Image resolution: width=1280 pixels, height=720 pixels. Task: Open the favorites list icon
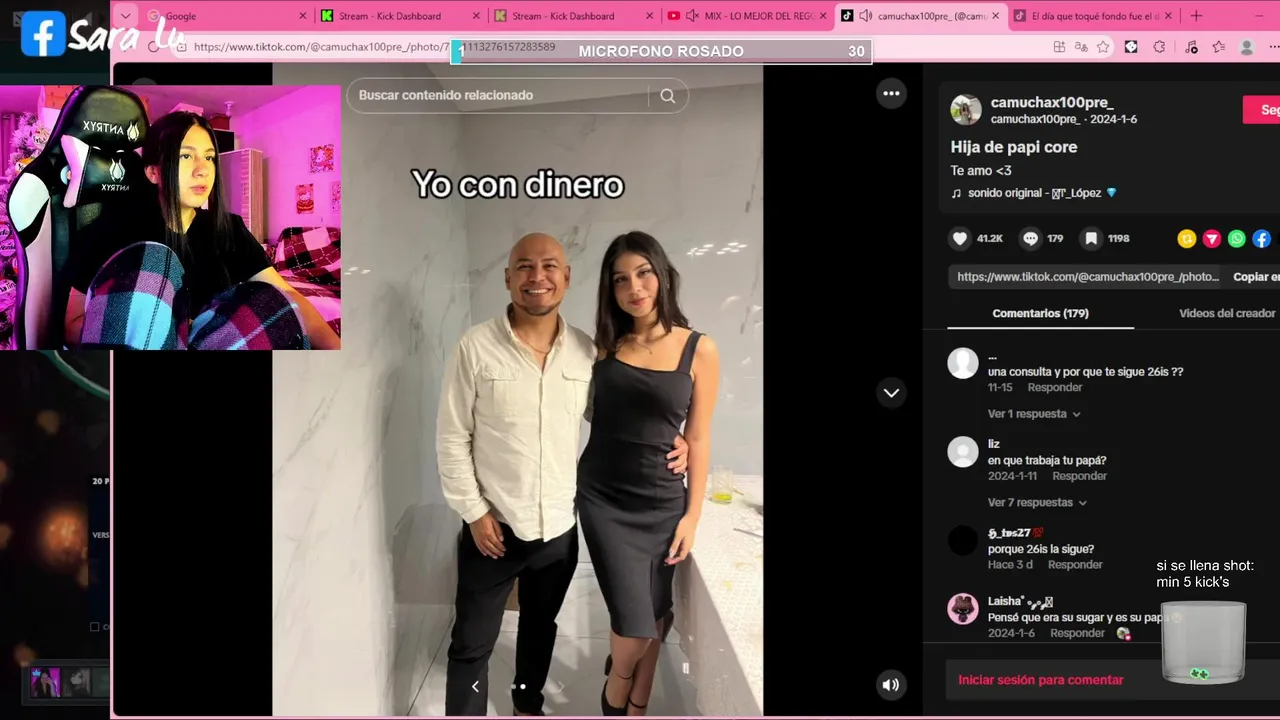(x=1218, y=47)
